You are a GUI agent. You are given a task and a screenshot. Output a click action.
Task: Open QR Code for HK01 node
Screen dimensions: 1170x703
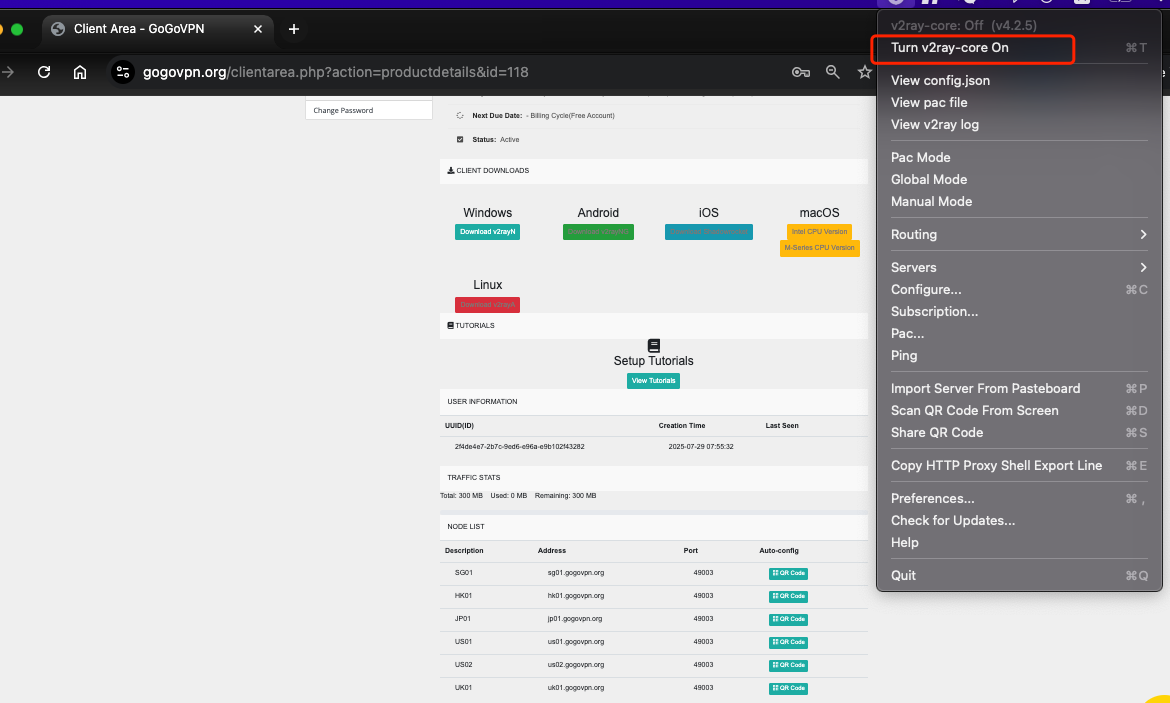pyautogui.click(x=788, y=596)
